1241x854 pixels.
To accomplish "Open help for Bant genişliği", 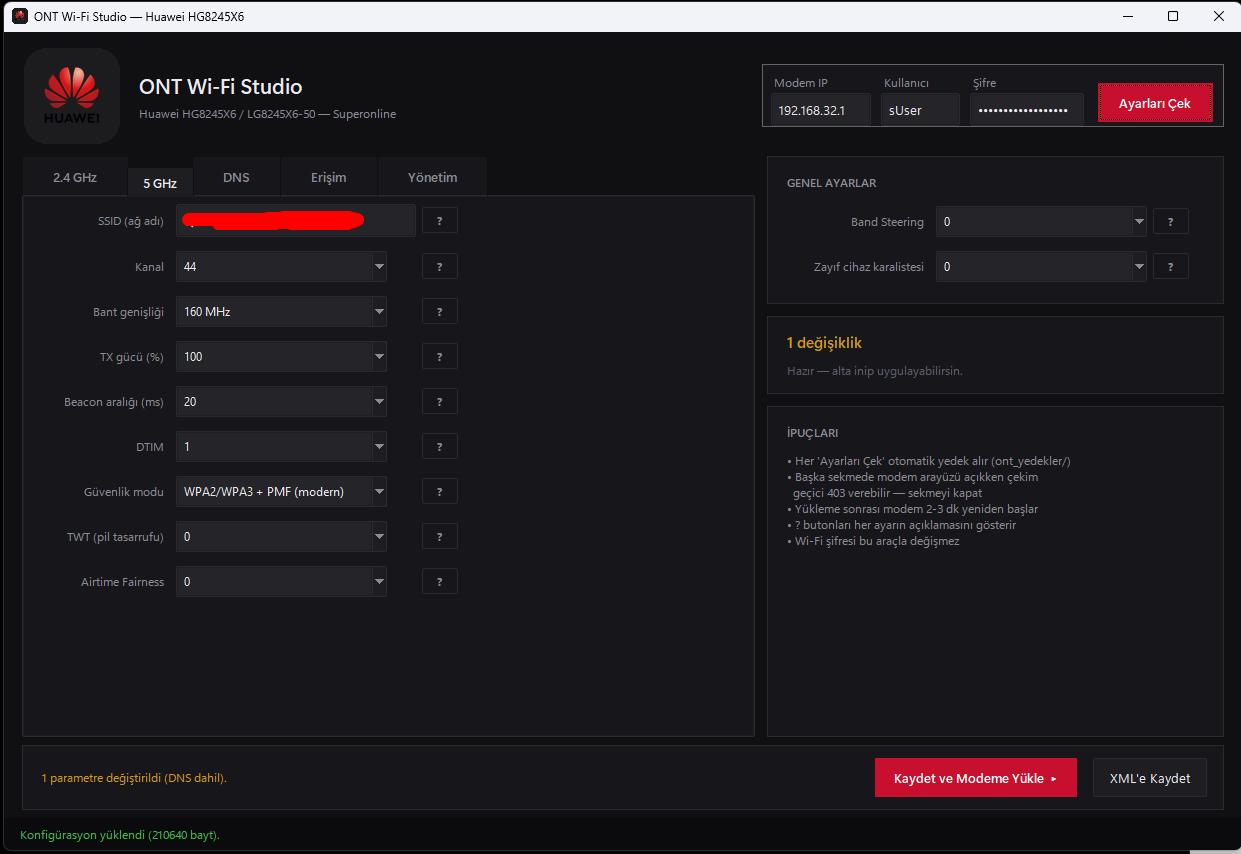I will [x=440, y=311].
